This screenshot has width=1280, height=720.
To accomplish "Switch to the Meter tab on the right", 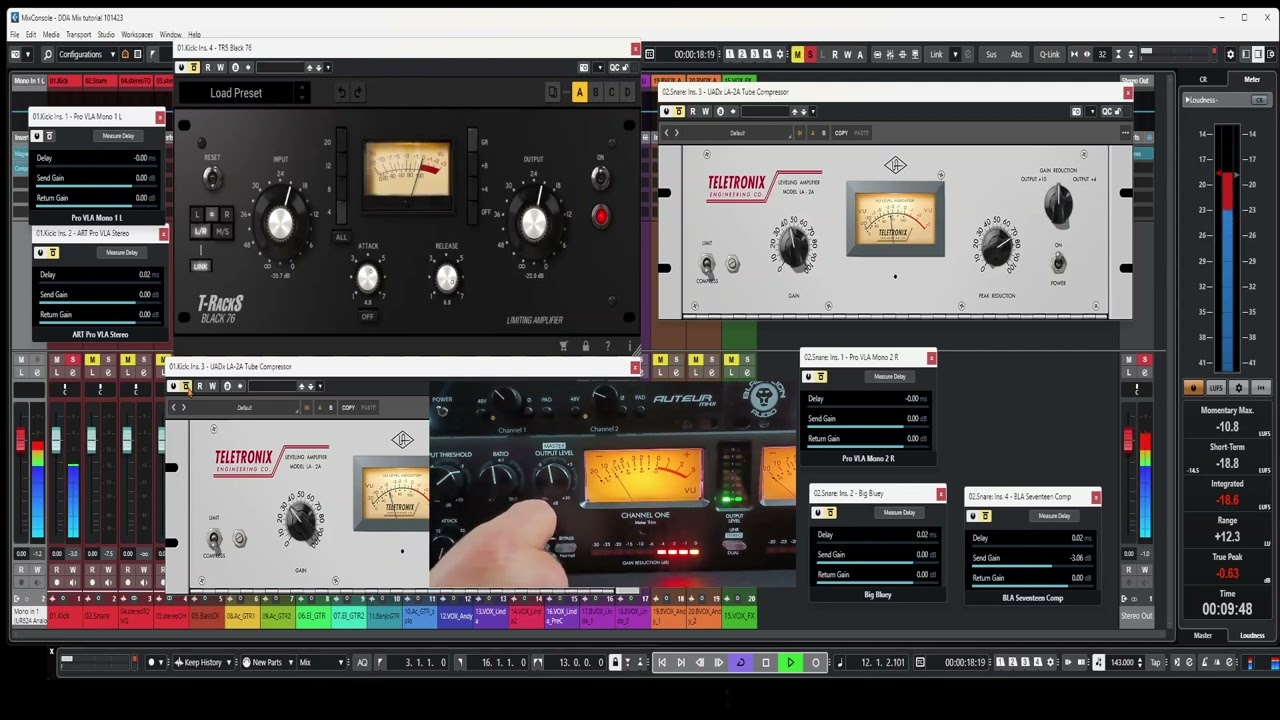I will [1252, 79].
